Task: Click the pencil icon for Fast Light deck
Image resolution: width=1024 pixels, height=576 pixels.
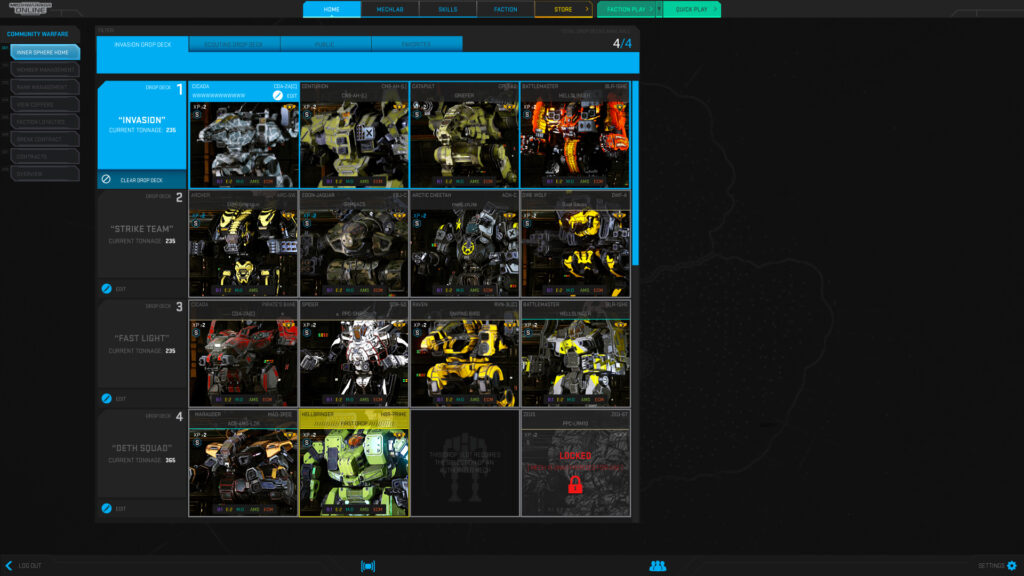Action: (106, 398)
